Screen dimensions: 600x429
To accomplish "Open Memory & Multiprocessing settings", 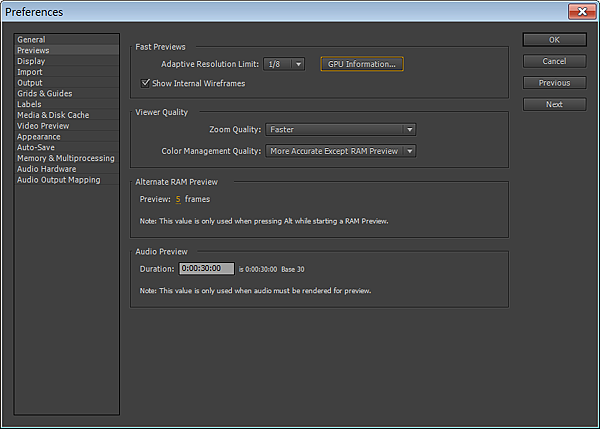I will [x=67, y=158].
